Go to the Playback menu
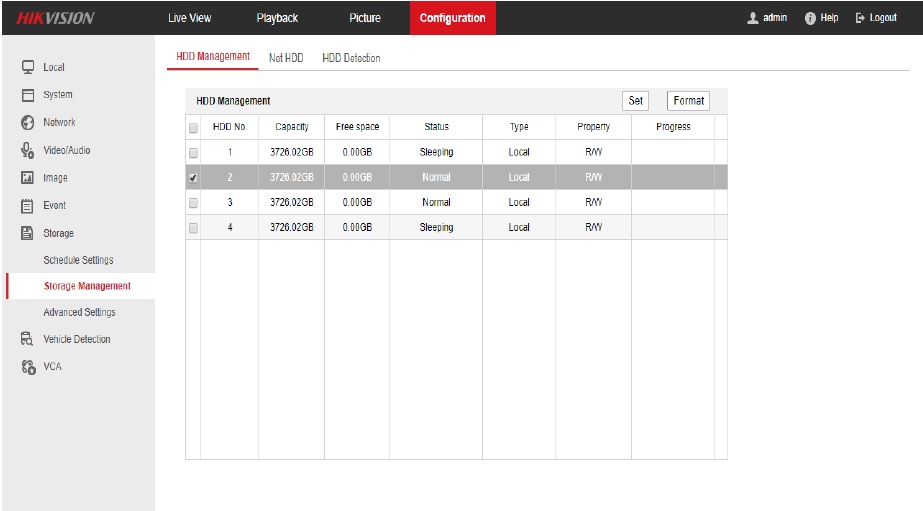Image resolution: width=923 pixels, height=511 pixels. click(x=277, y=18)
